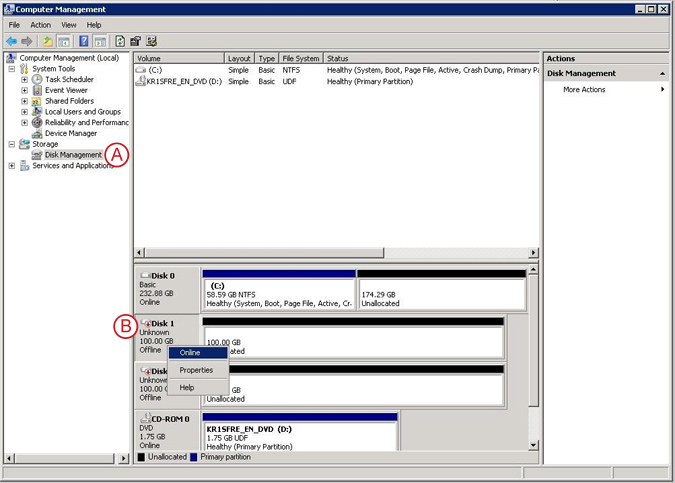
Task: Click the Help toolbar icon
Action: click(84, 41)
